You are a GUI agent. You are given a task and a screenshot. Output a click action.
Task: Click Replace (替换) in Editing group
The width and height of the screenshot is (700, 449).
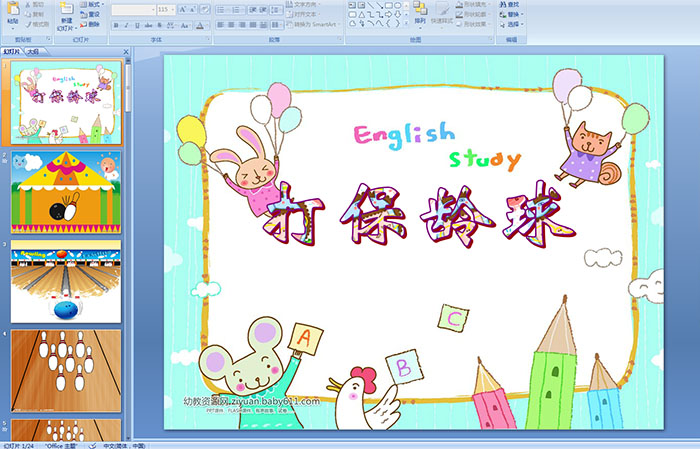pos(511,14)
